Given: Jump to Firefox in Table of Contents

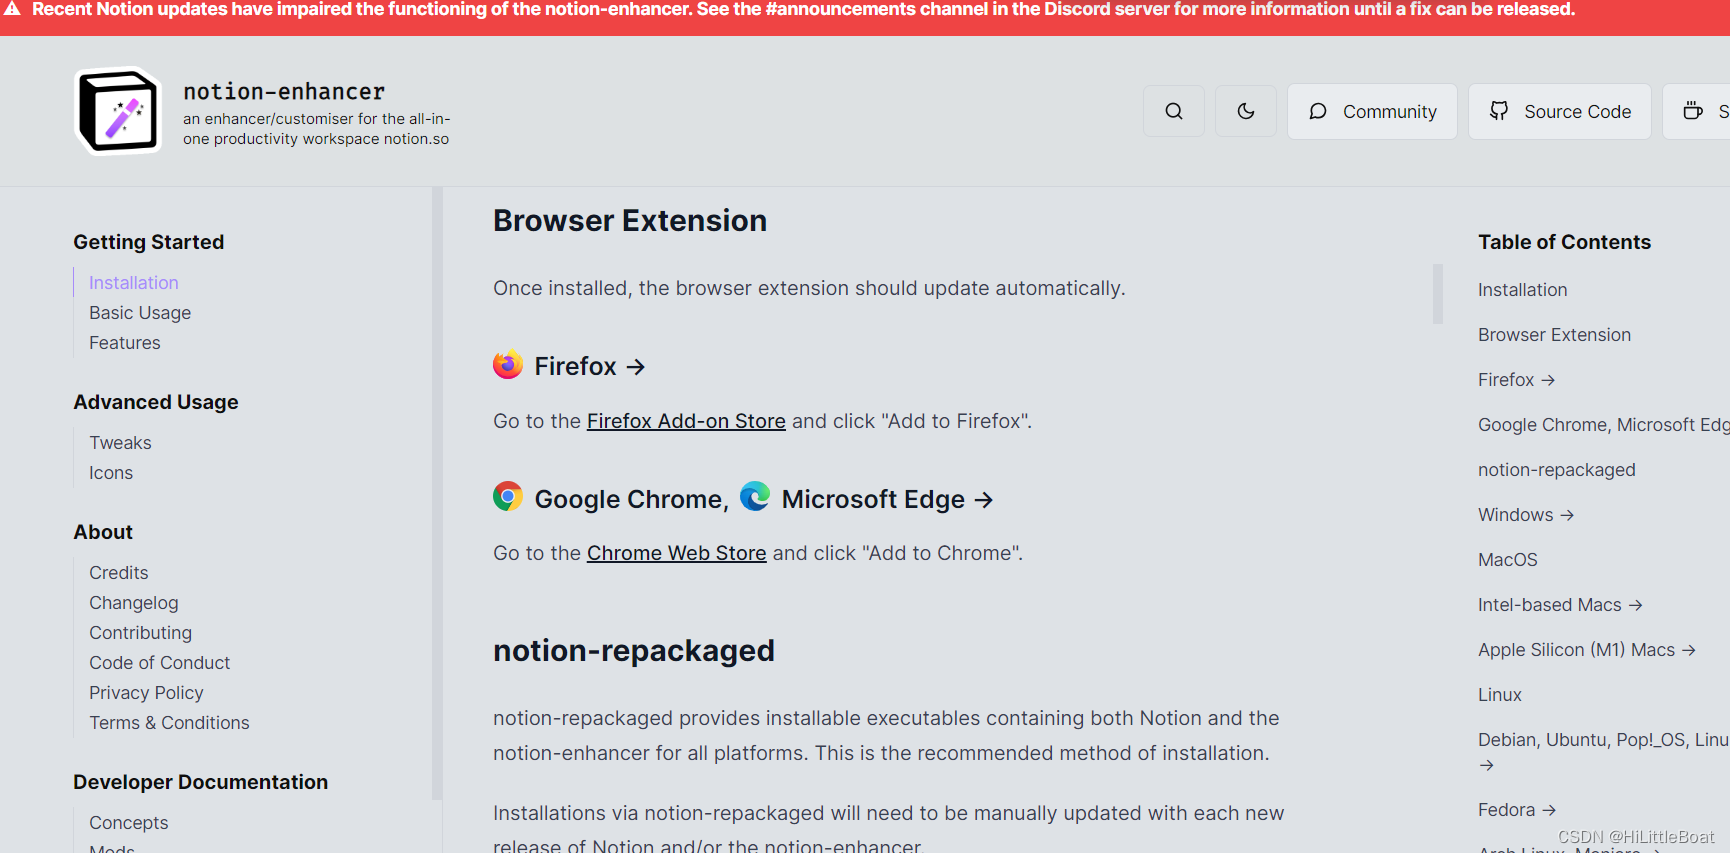Looking at the screenshot, I should 1517,380.
